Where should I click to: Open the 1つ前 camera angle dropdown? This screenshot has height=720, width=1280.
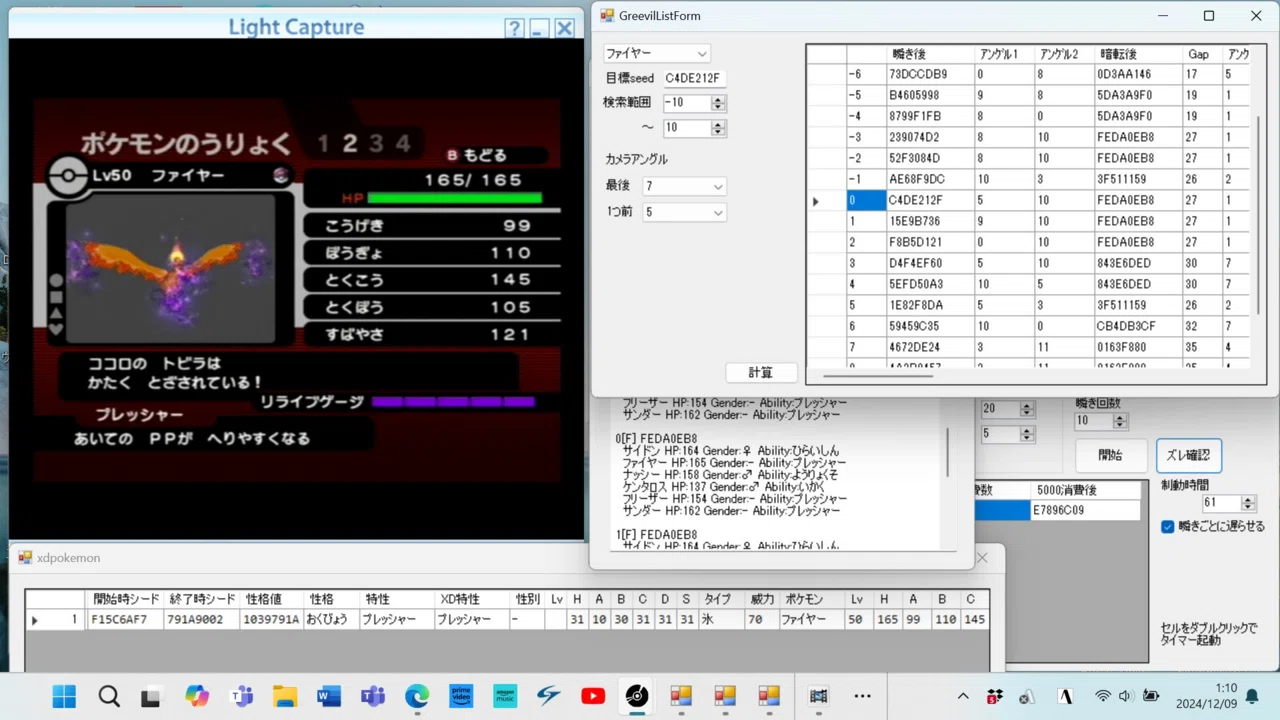(685, 212)
